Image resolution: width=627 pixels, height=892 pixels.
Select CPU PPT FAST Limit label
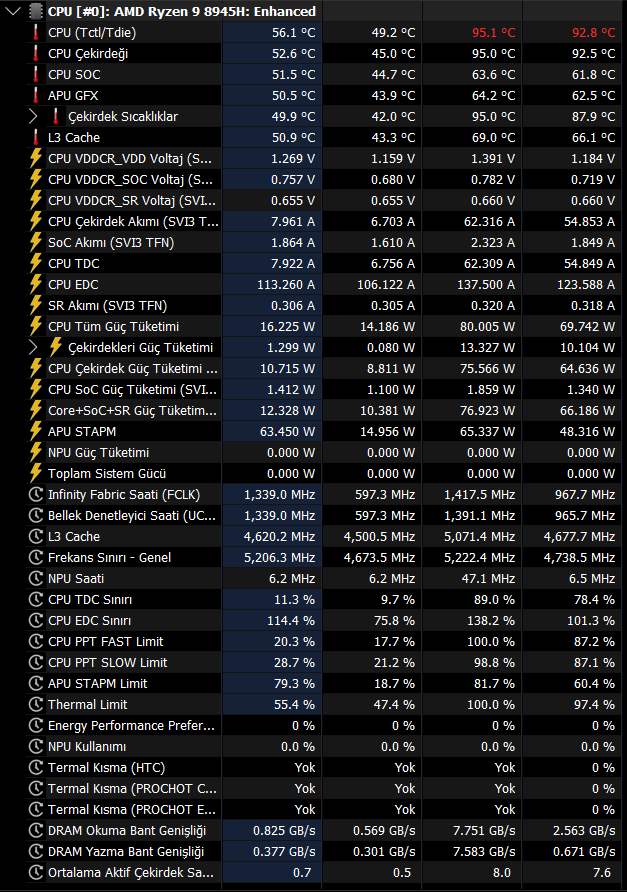[x=105, y=642]
